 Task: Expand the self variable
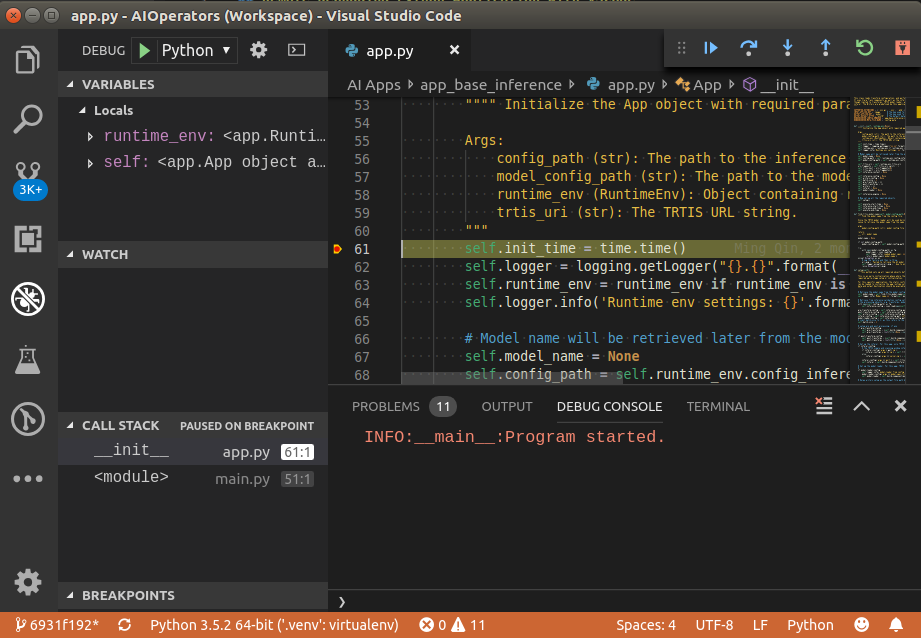click(x=90, y=162)
